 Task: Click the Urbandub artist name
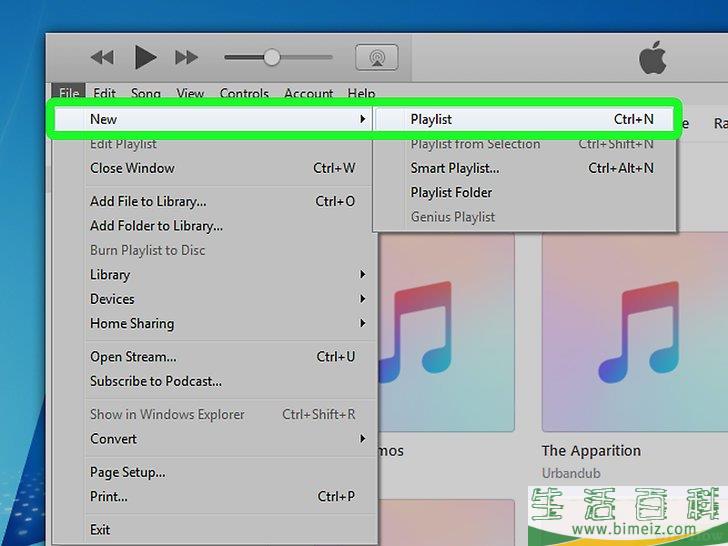(571, 473)
